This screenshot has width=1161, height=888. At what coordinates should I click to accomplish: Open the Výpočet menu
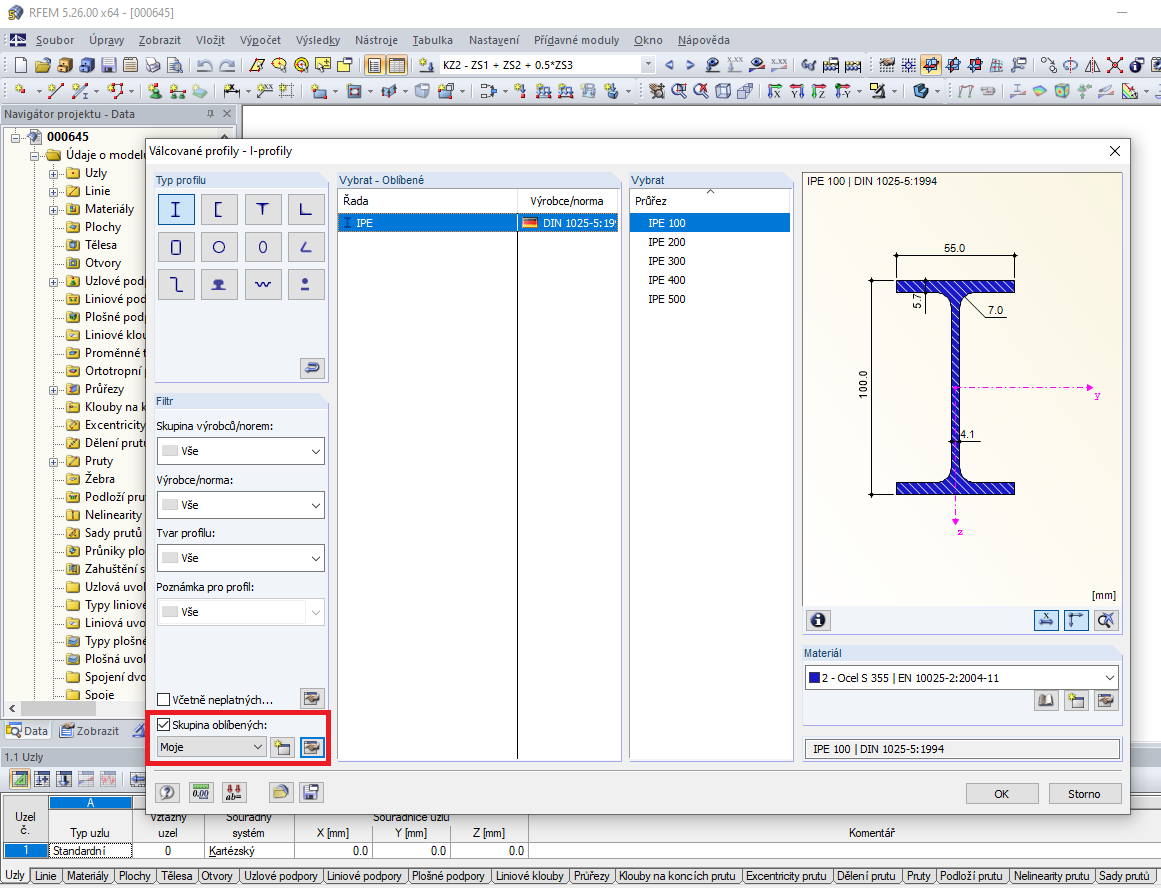(260, 40)
